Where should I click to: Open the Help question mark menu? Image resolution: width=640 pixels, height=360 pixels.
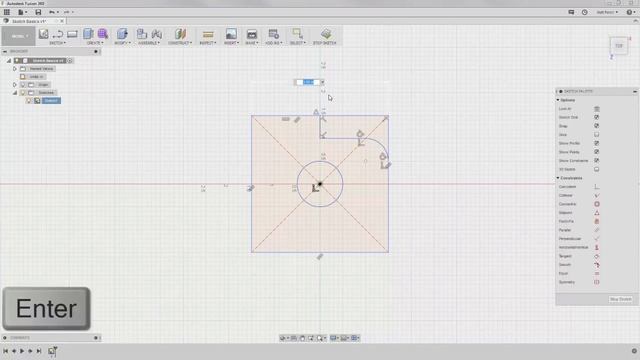(630, 12)
